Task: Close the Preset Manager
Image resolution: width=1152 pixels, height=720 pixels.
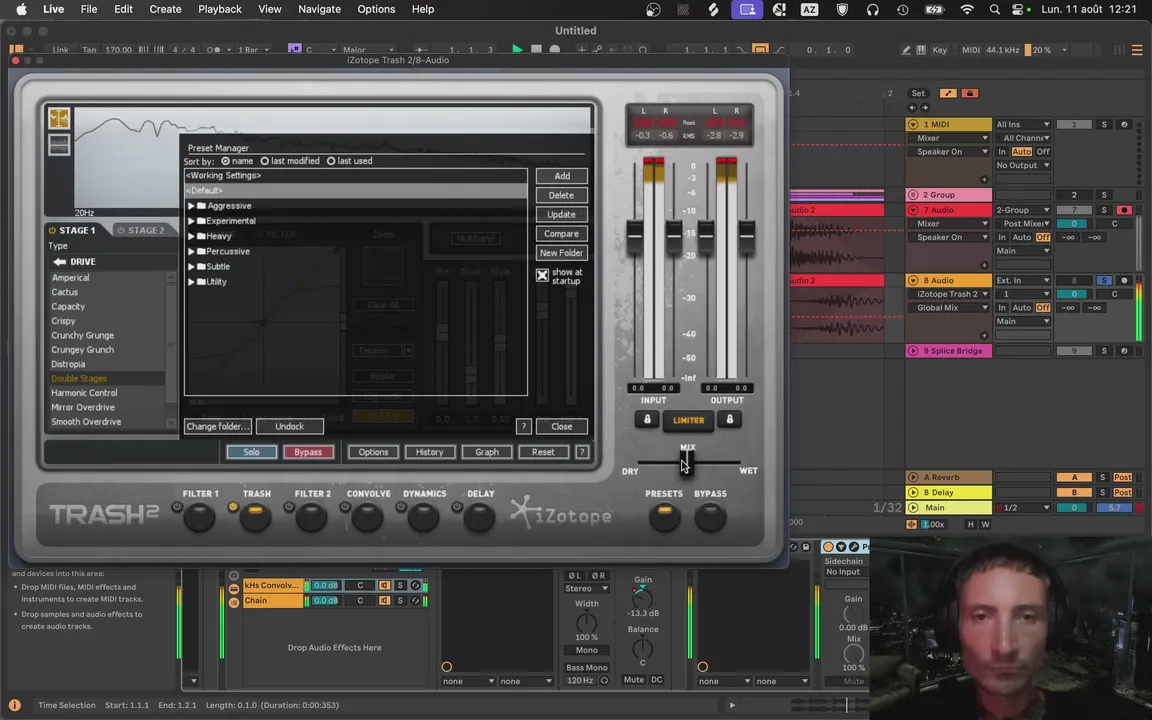Action: pos(561,426)
